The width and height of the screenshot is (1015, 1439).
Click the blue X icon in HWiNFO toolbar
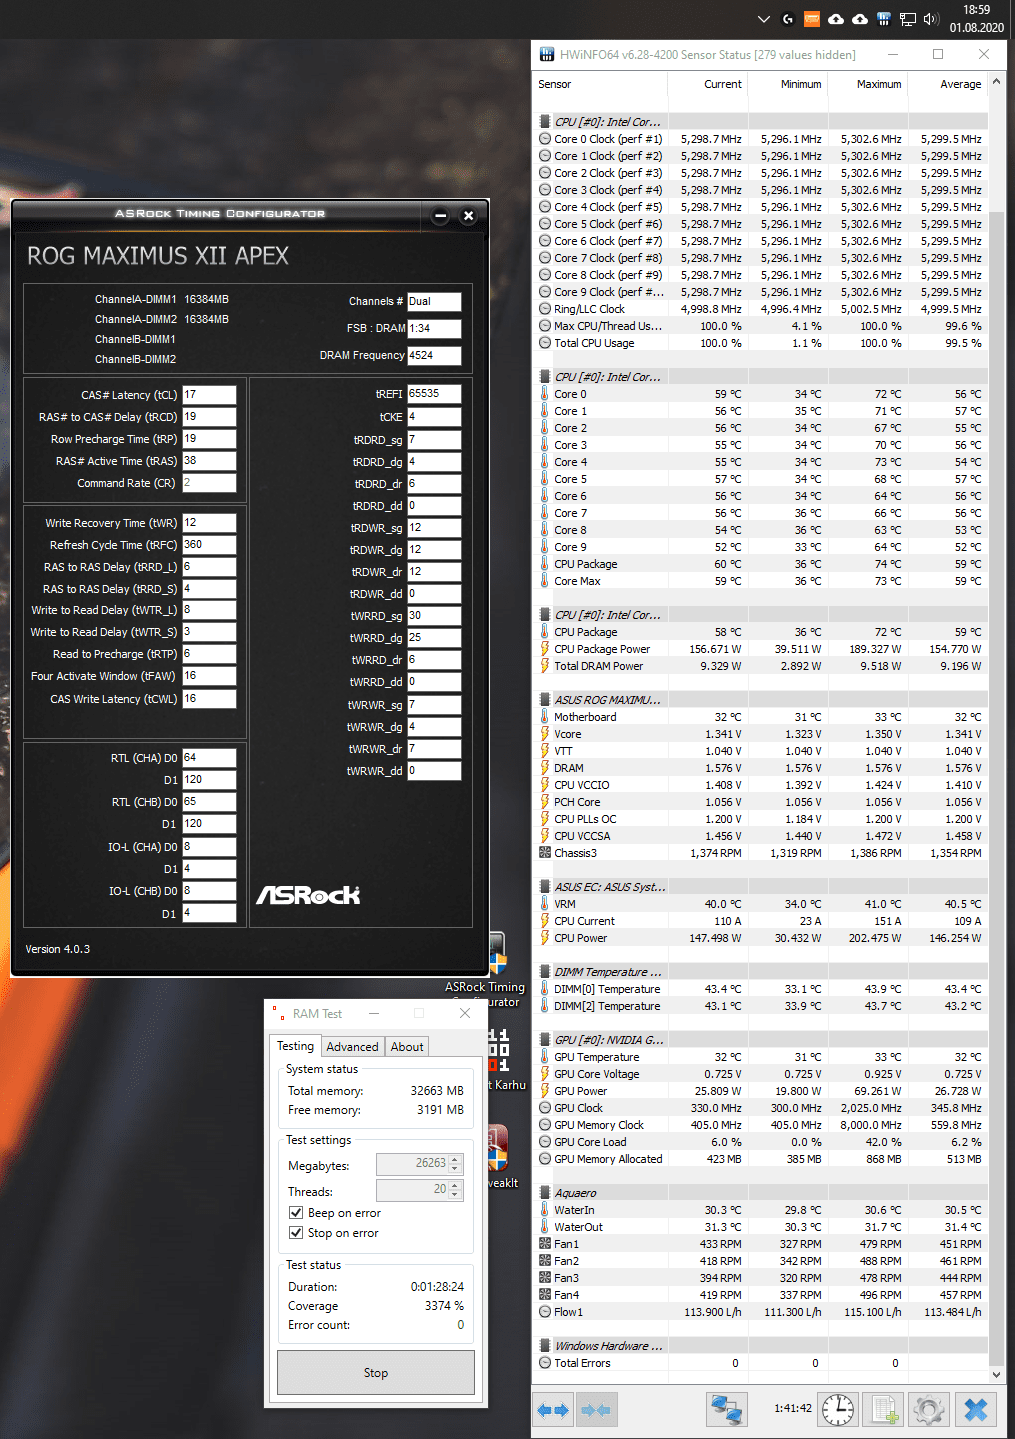pyautogui.click(x=976, y=1410)
